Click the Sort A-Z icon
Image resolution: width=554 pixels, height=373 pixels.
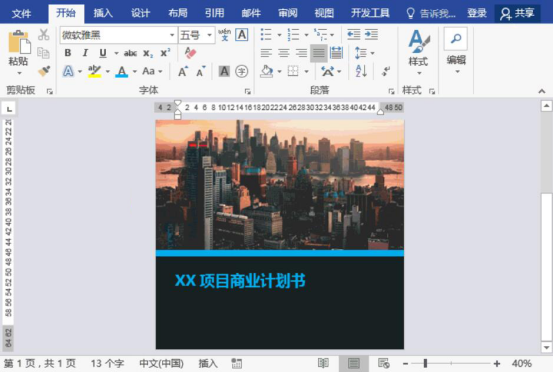pyautogui.click(x=361, y=71)
